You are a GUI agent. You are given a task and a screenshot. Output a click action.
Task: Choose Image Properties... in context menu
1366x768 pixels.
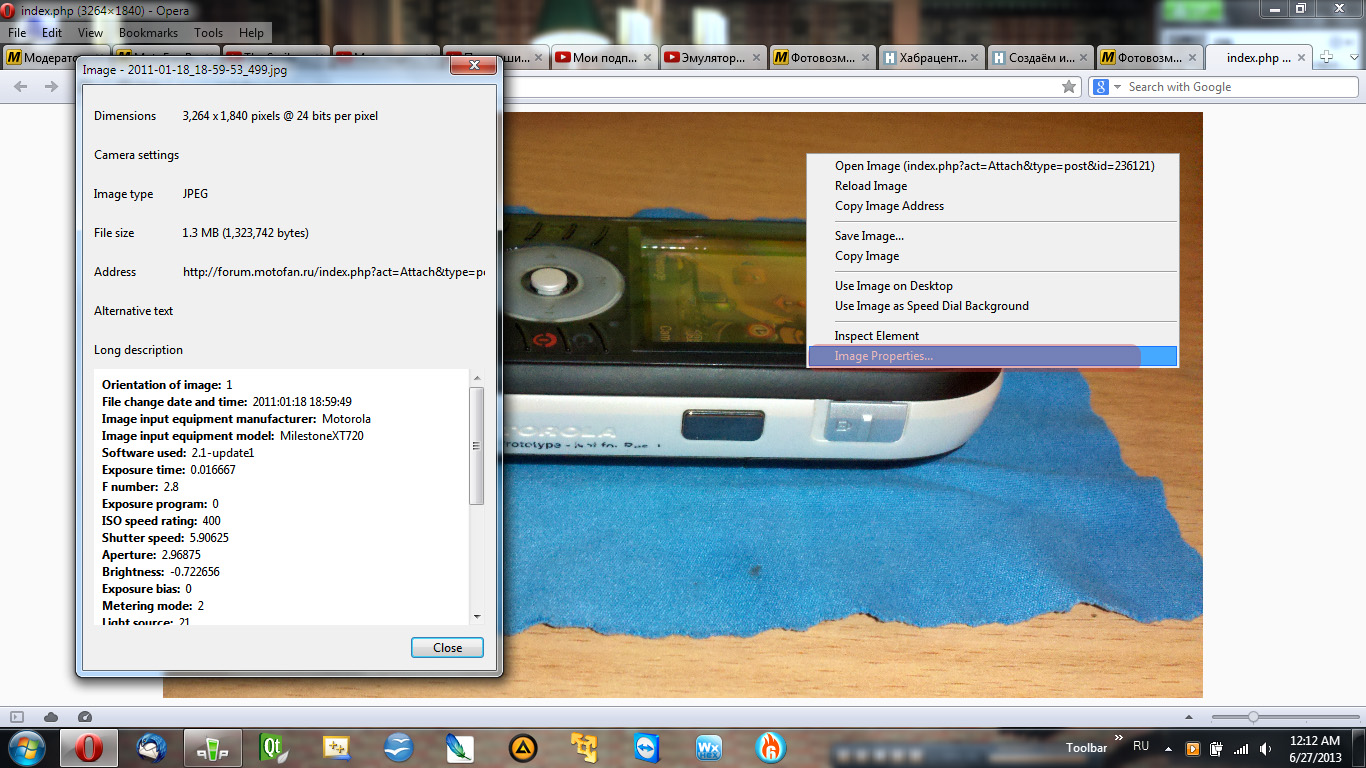tap(993, 356)
